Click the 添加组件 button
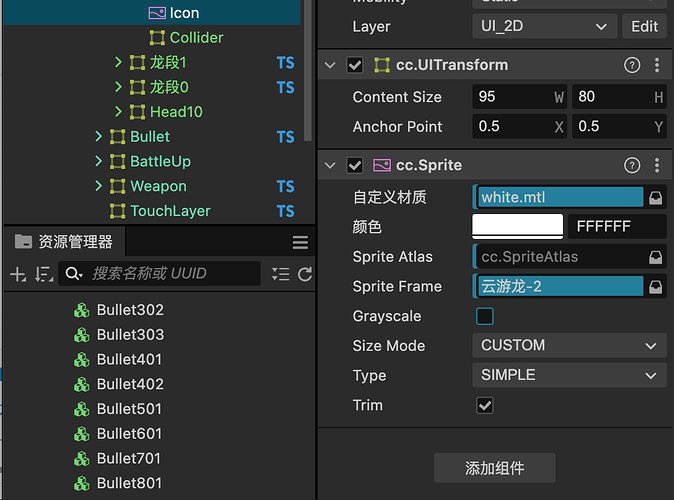This screenshot has height=500, width=674. pos(495,467)
